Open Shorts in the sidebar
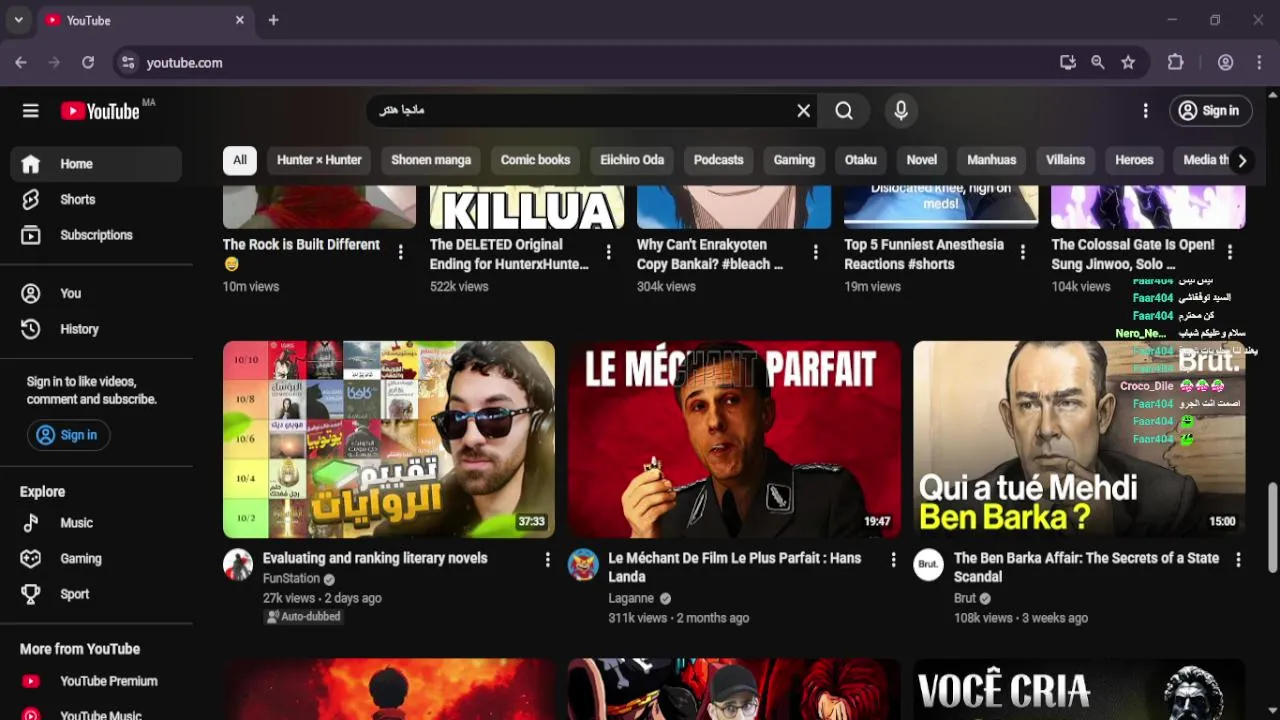Screen dimensions: 1280x720 (x=96, y=199)
